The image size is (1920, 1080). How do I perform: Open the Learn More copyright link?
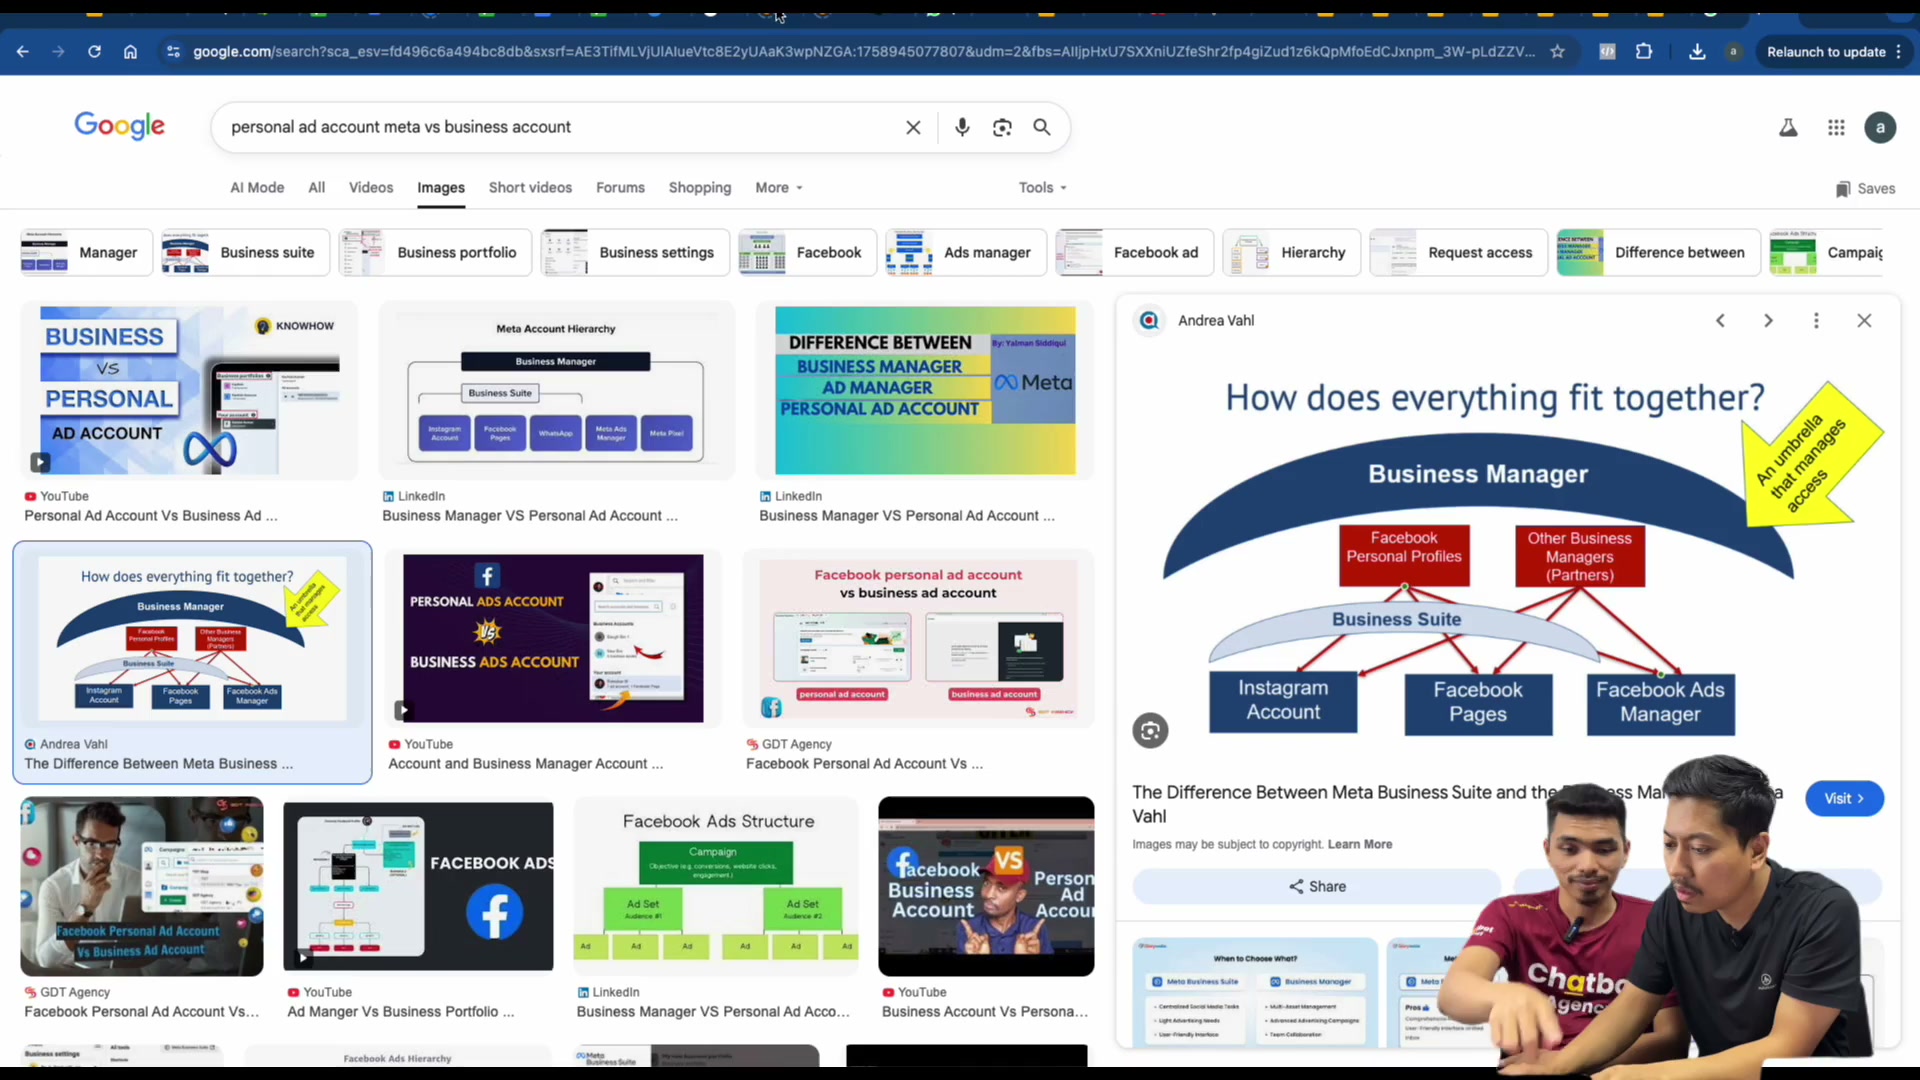pyautogui.click(x=1359, y=845)
